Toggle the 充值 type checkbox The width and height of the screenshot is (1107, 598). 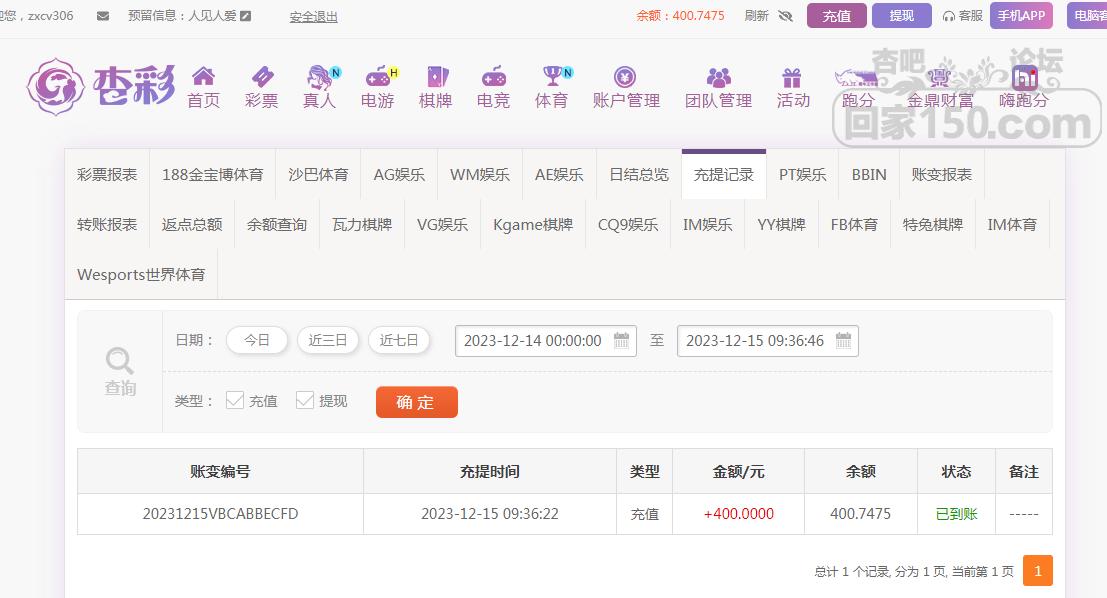click(x=234, y=400)
